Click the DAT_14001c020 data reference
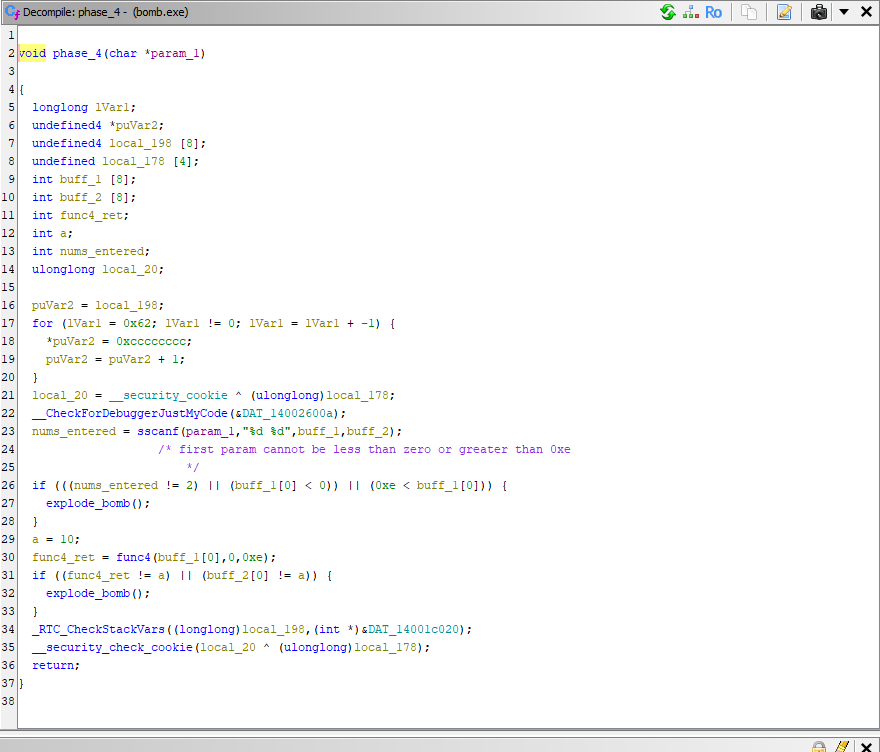880x752 pixels. point(417,629)
